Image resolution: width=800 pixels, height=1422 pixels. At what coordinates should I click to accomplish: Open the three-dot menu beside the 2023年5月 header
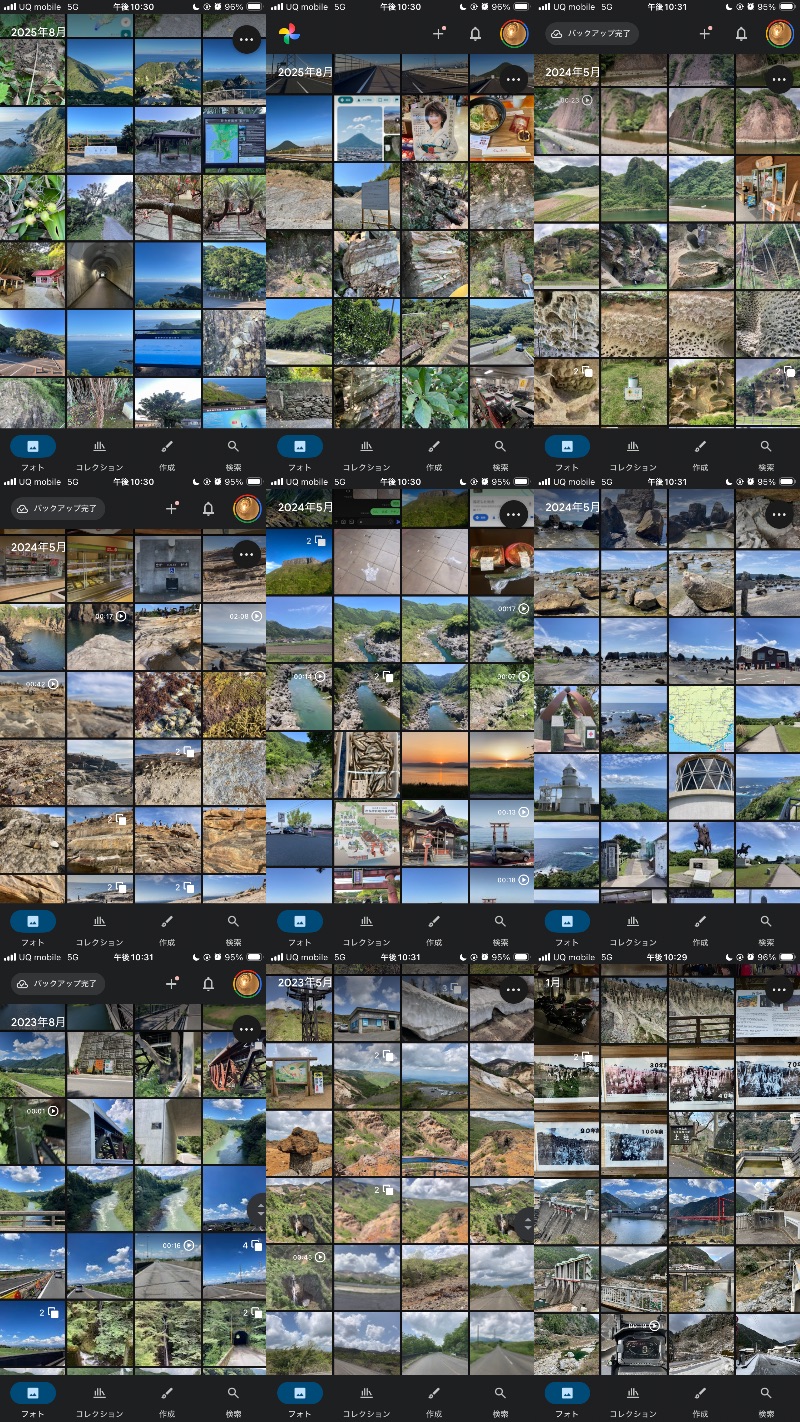coord(513,991)
